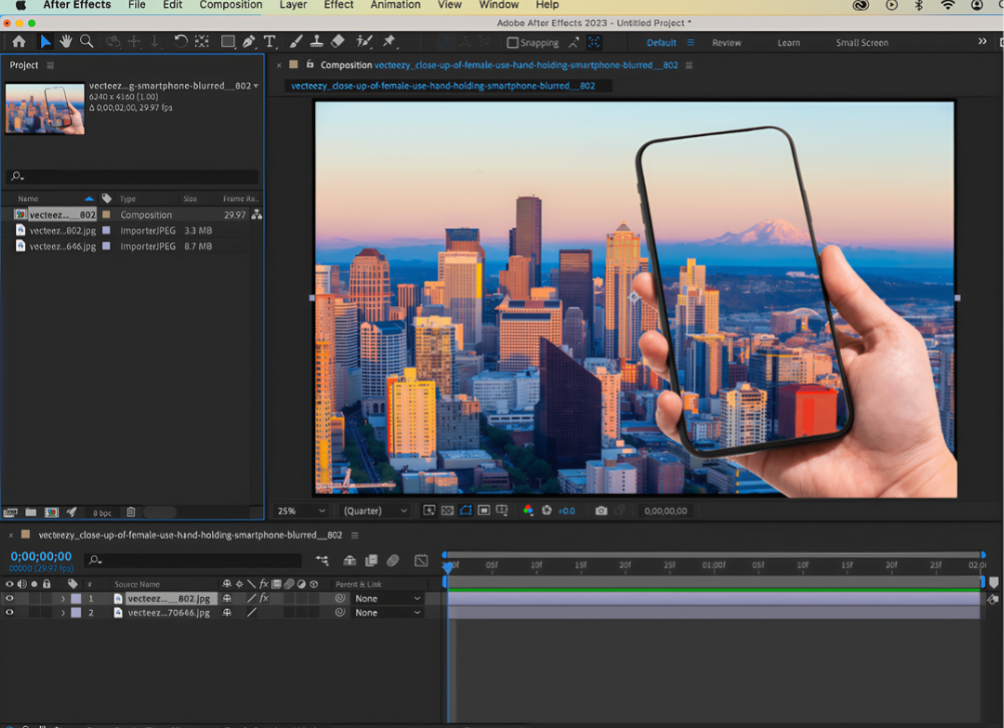Viewport: 1004px width, 728px height.
Task: Open the Composition menu
Action: tap(230, 5)
